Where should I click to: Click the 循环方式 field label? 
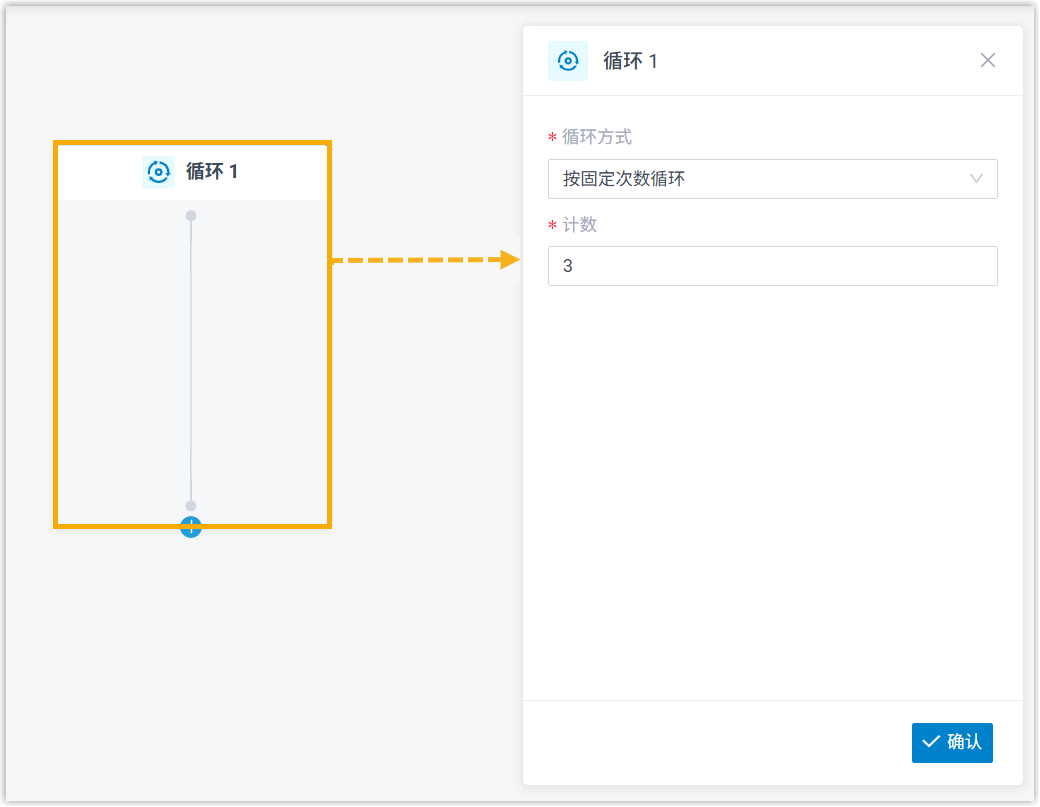[597, 137]
